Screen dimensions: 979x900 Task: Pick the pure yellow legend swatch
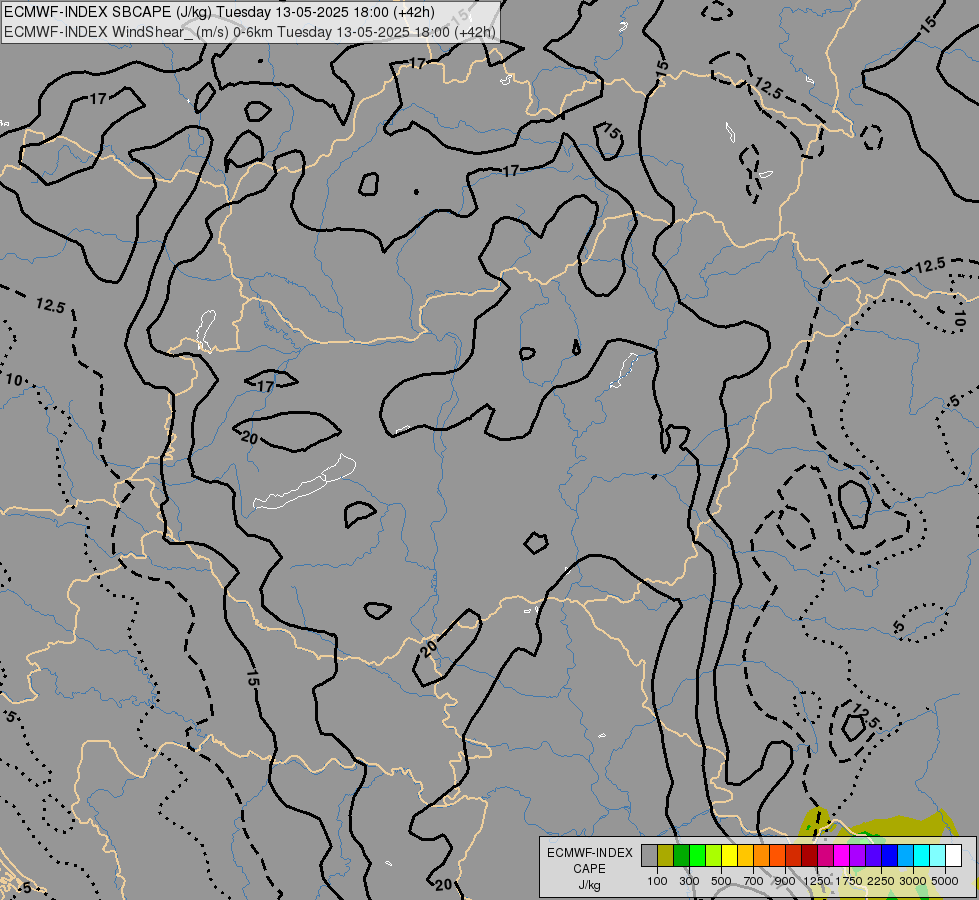[x=729, y=855]
